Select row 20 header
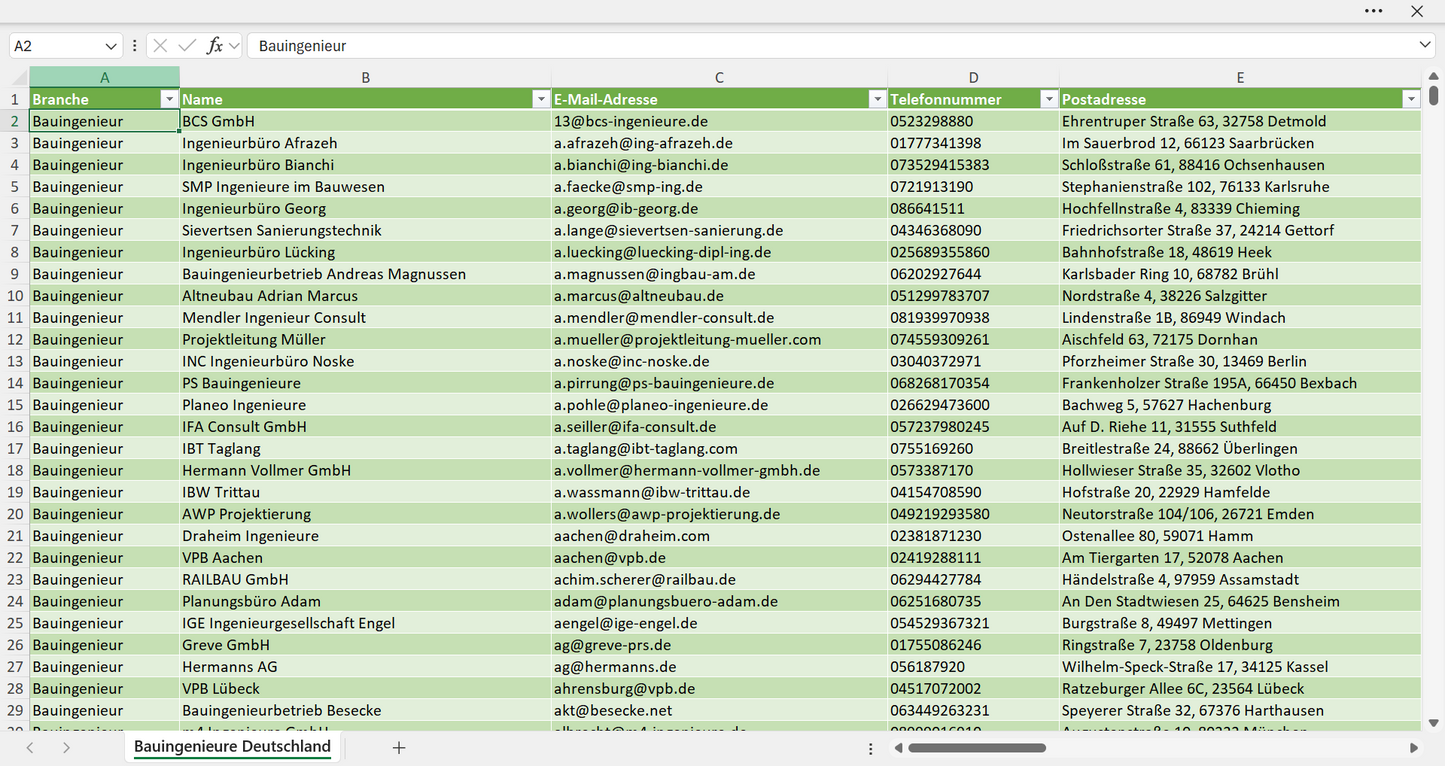This screenshot has height=766, width=1445. point(15,514)
